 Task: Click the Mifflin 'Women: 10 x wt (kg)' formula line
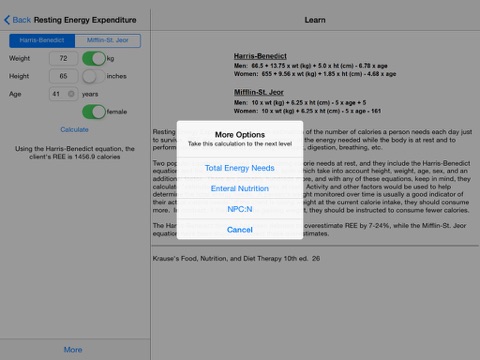307,111
